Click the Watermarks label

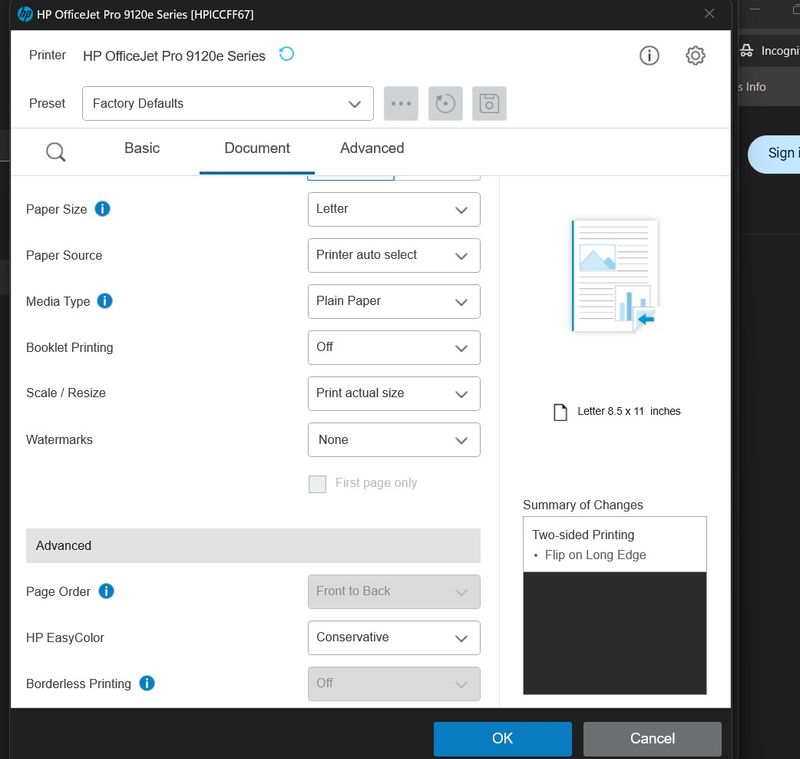coord(59,440)
